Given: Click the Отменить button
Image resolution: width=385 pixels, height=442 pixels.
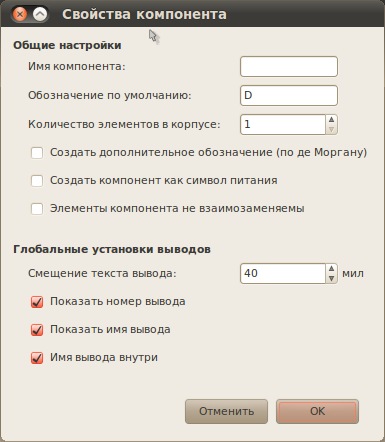Looking at the screenshot, I should [226, 411].
